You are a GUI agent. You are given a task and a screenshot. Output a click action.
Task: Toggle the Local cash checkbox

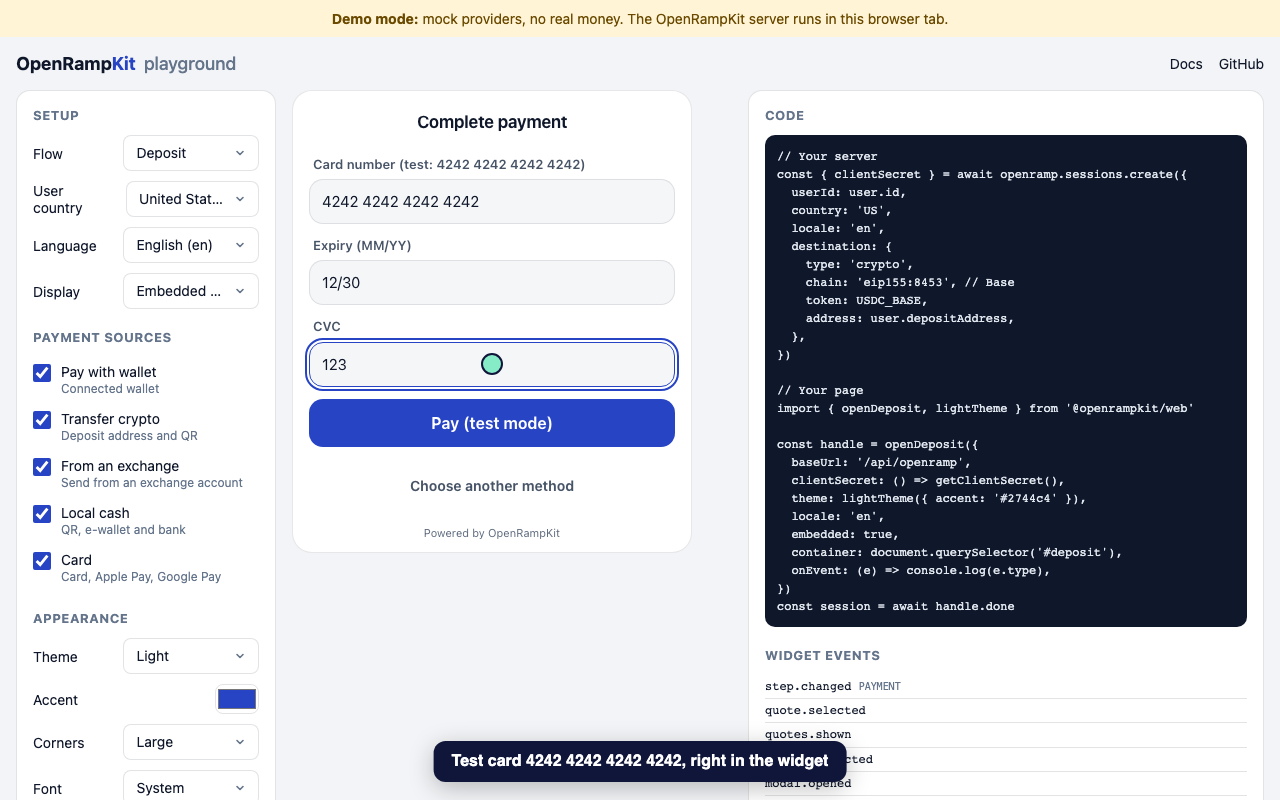click(x=42, y=514)
